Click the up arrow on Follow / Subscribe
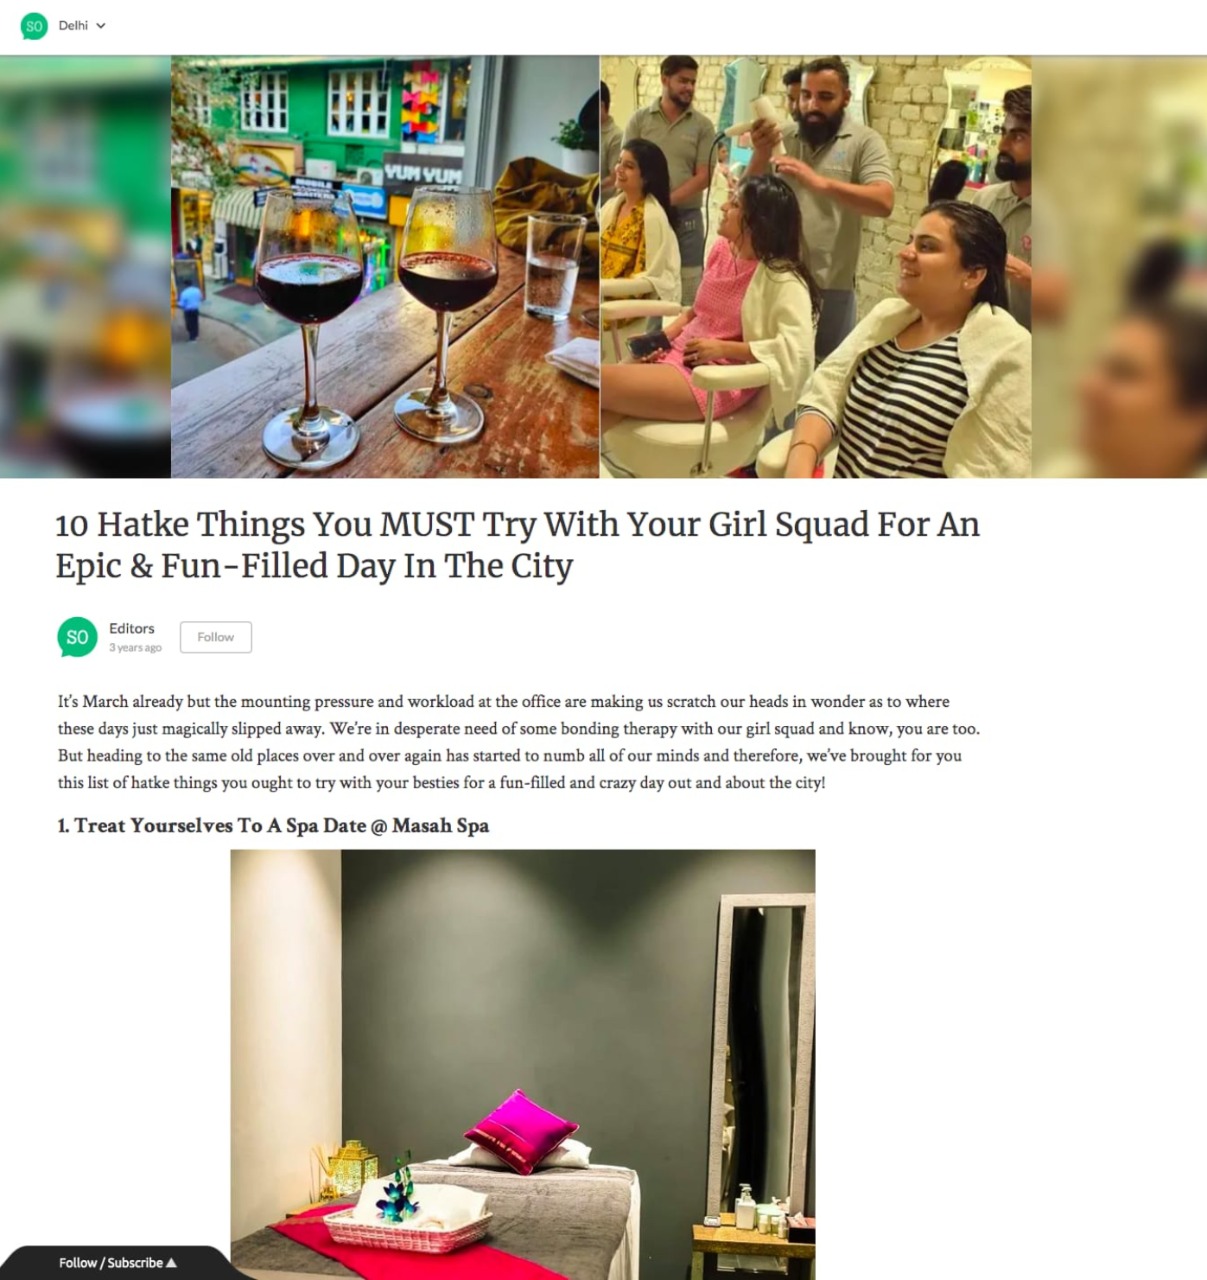Image resolution: width=1207 pixels, height=1280 pixels. (171, 1262)
